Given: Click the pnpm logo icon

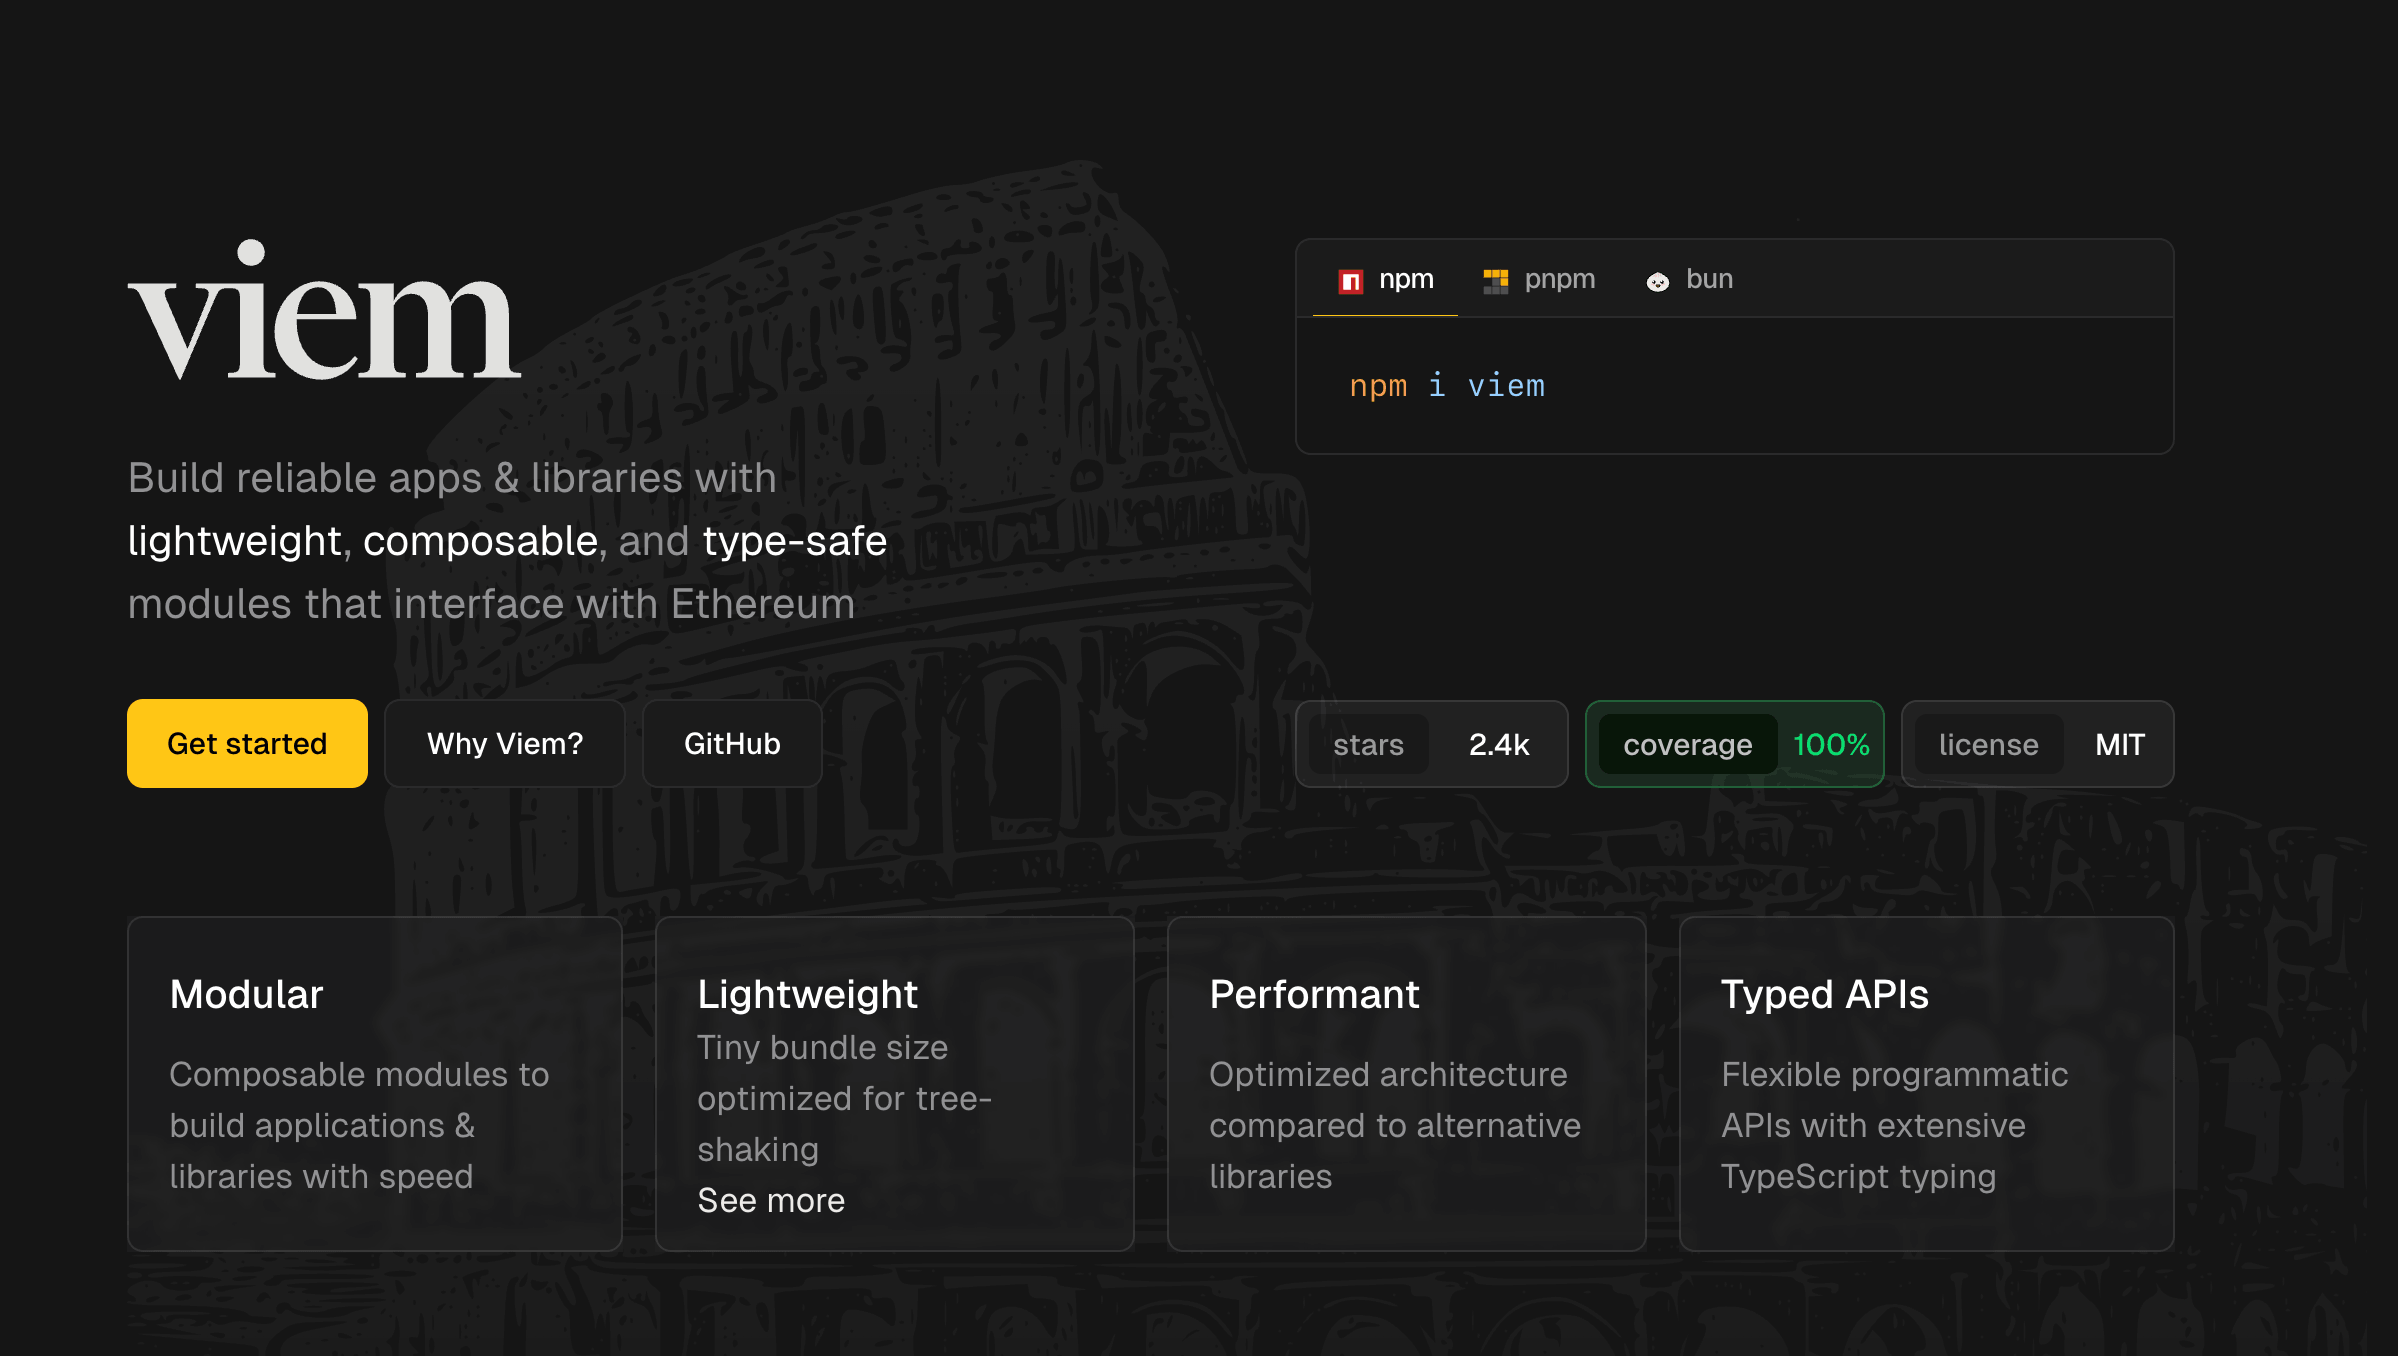Looking at the screenshot, I should pos(1496,281).
